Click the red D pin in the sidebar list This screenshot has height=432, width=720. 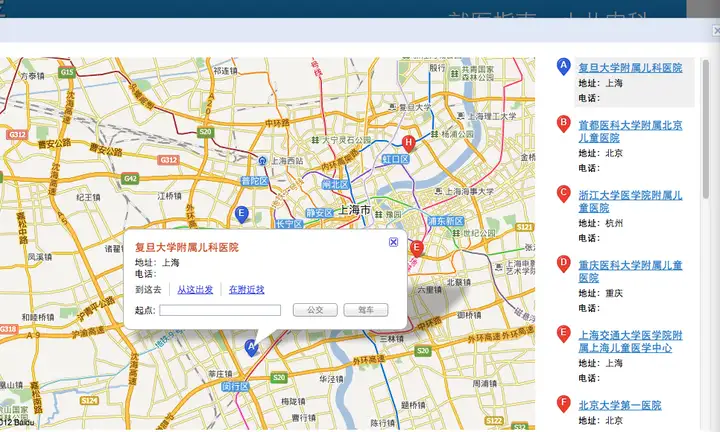(x=563, y=264)
